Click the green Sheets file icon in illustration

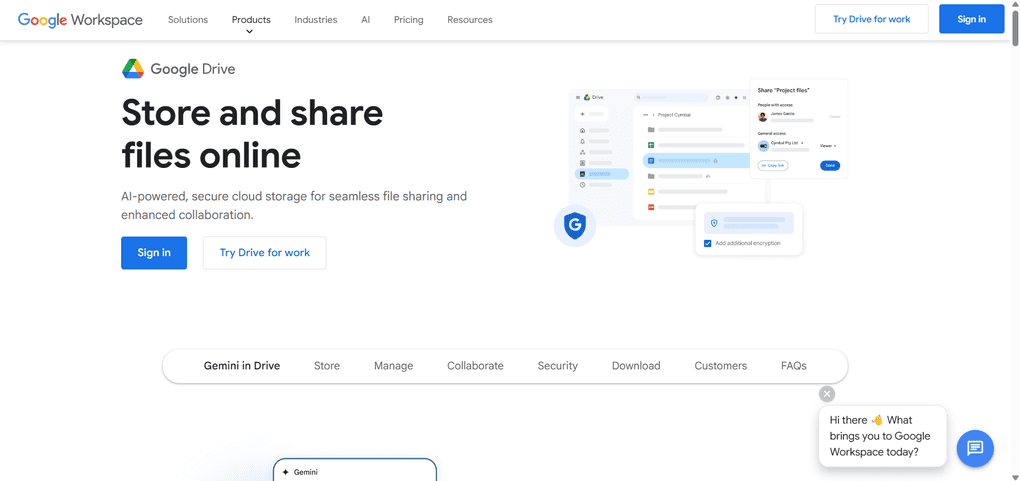(650, 145)
